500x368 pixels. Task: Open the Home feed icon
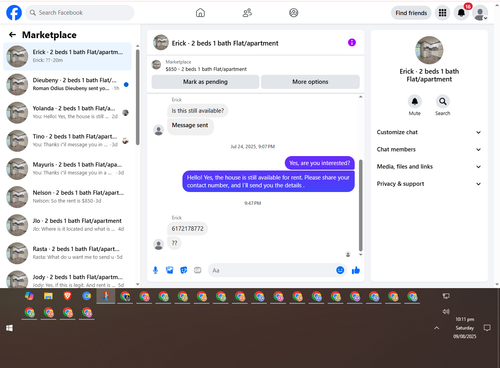coord(200,13)
